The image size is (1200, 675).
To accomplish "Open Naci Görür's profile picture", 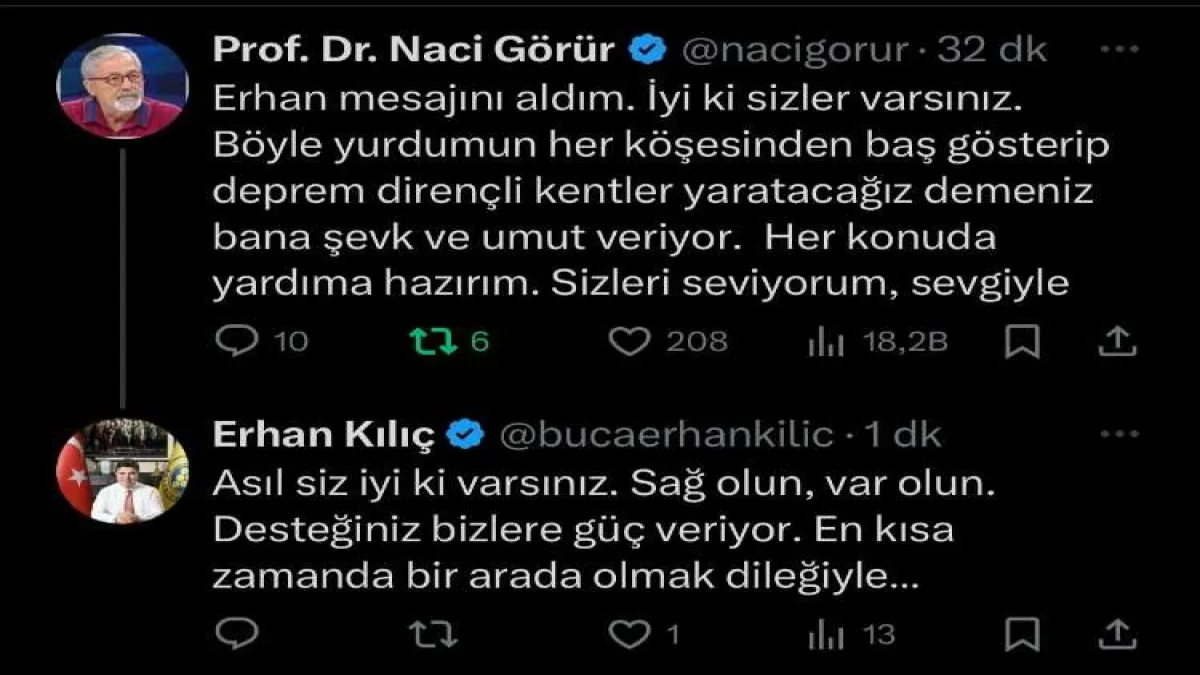I will [x=123, y=87].
